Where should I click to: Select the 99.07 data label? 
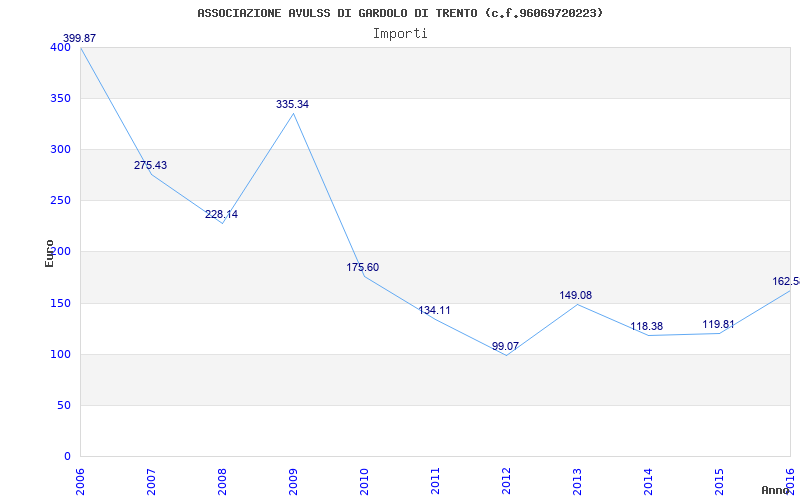pyautogui.click(x=505, y=346)
